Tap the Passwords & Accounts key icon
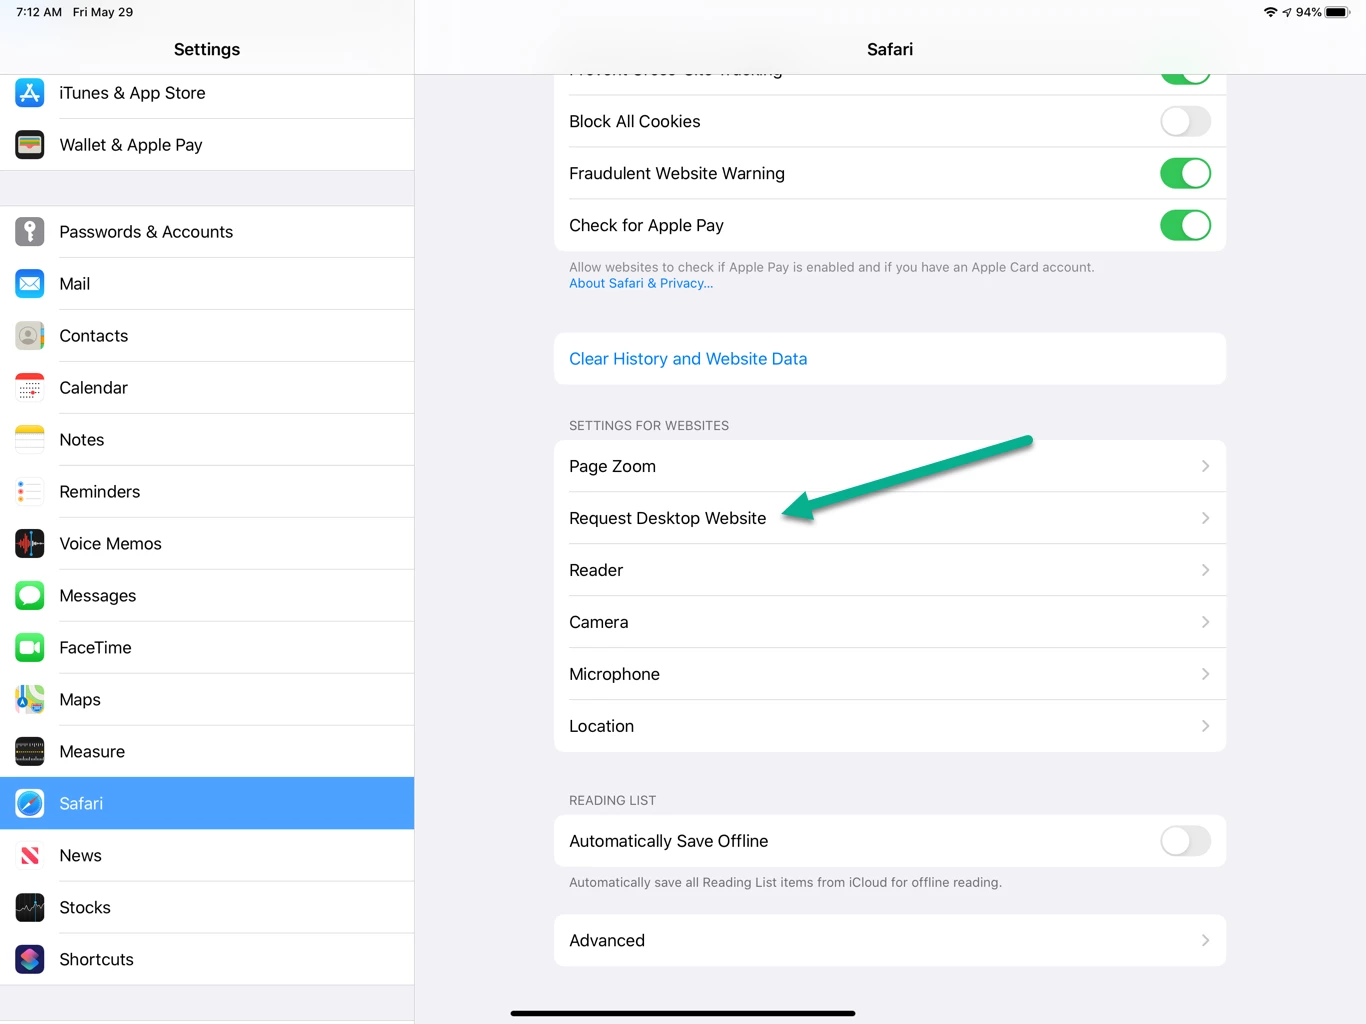Viewport: 1366px width, 1024px height. point(30,232)
